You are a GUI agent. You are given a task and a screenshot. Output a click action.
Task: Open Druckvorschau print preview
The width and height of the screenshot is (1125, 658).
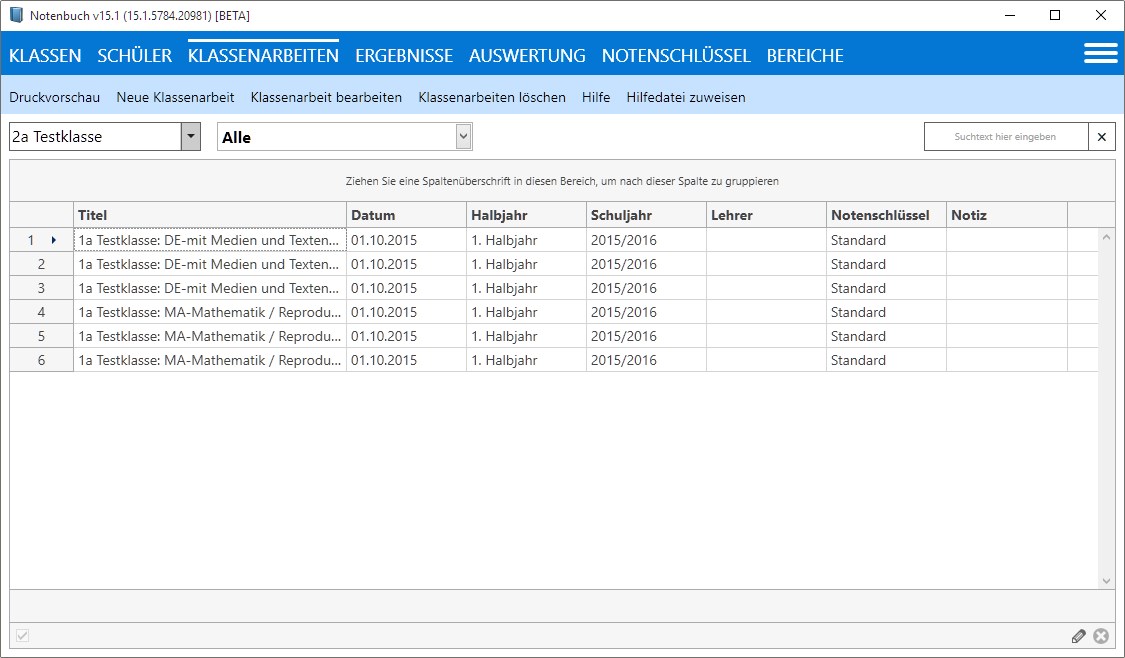click(x=55, y=97)
